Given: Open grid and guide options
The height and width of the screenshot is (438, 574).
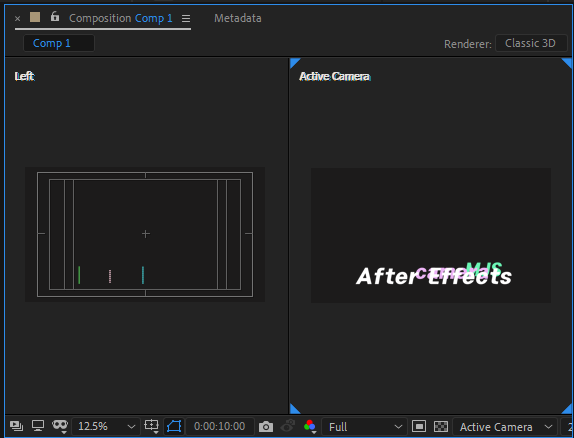Looking at the screenshot, I should pos(151,426).
